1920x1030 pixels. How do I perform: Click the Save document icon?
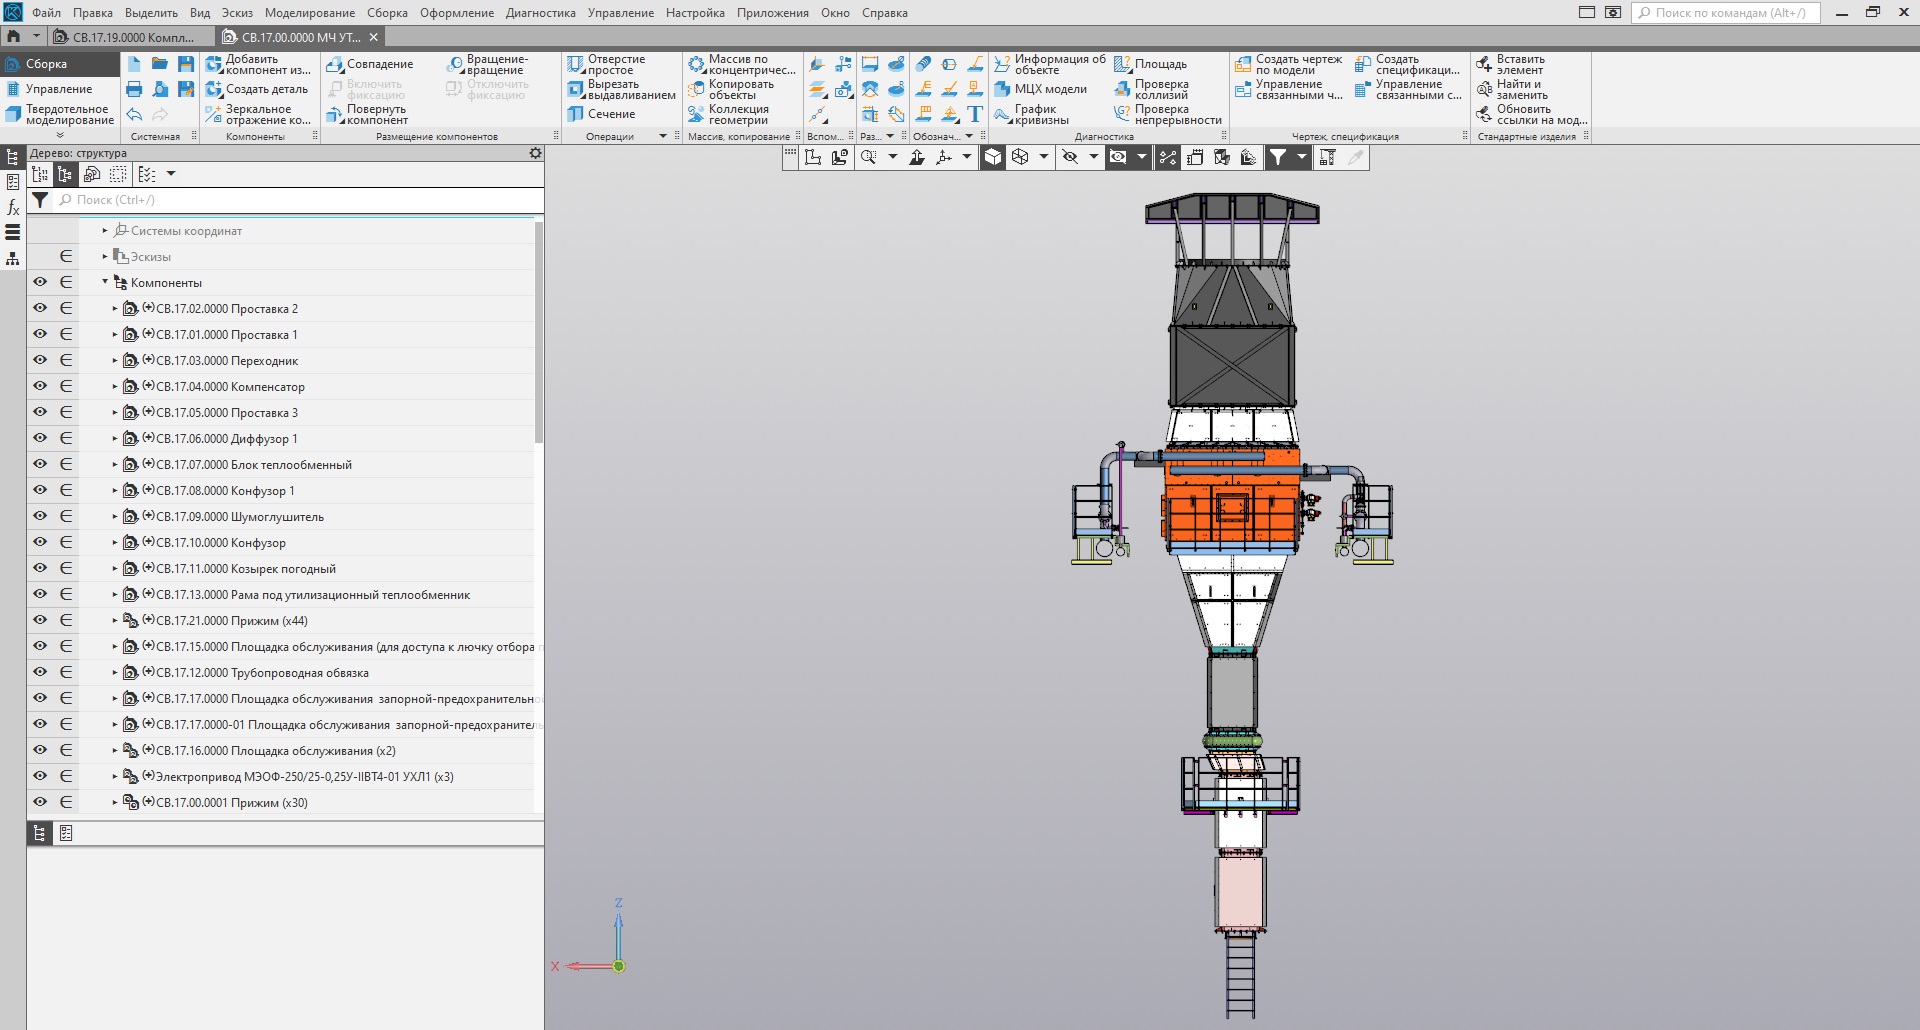186,64
